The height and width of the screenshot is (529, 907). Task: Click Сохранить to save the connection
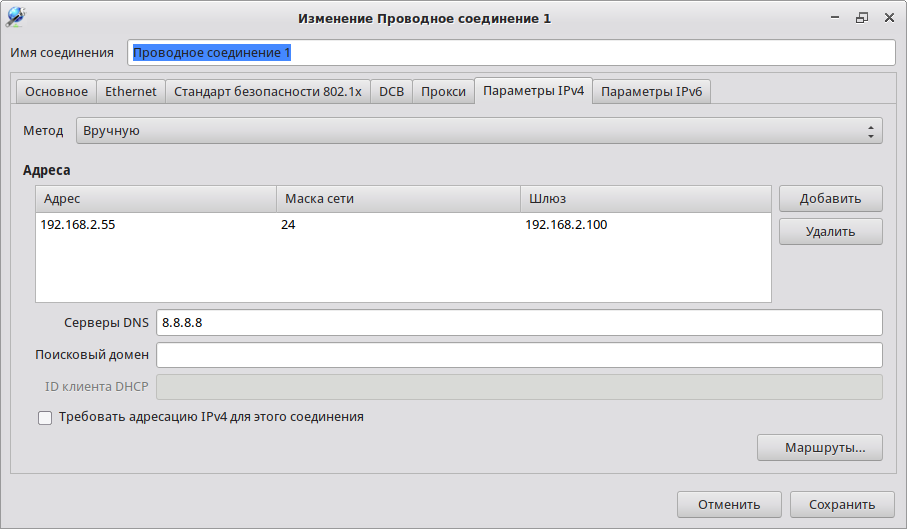click(841, 504)
